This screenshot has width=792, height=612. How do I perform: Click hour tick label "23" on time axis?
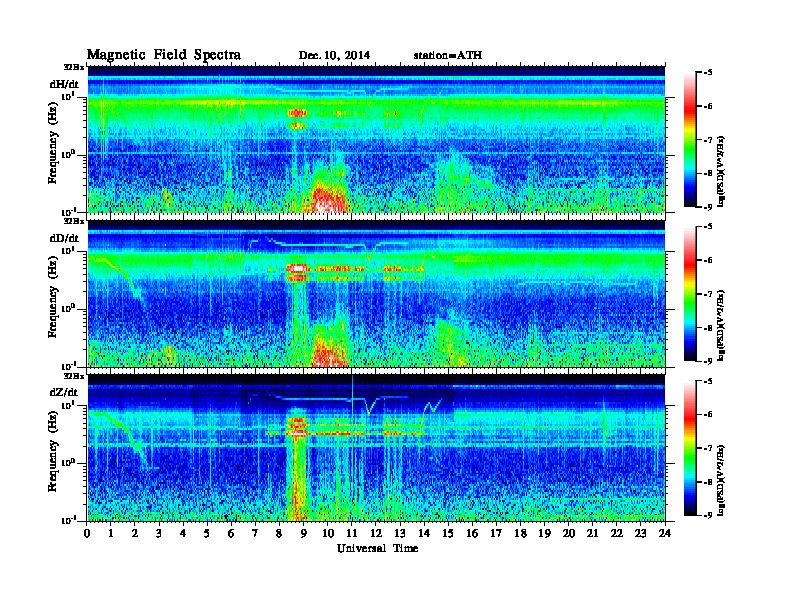coord(641,533)
